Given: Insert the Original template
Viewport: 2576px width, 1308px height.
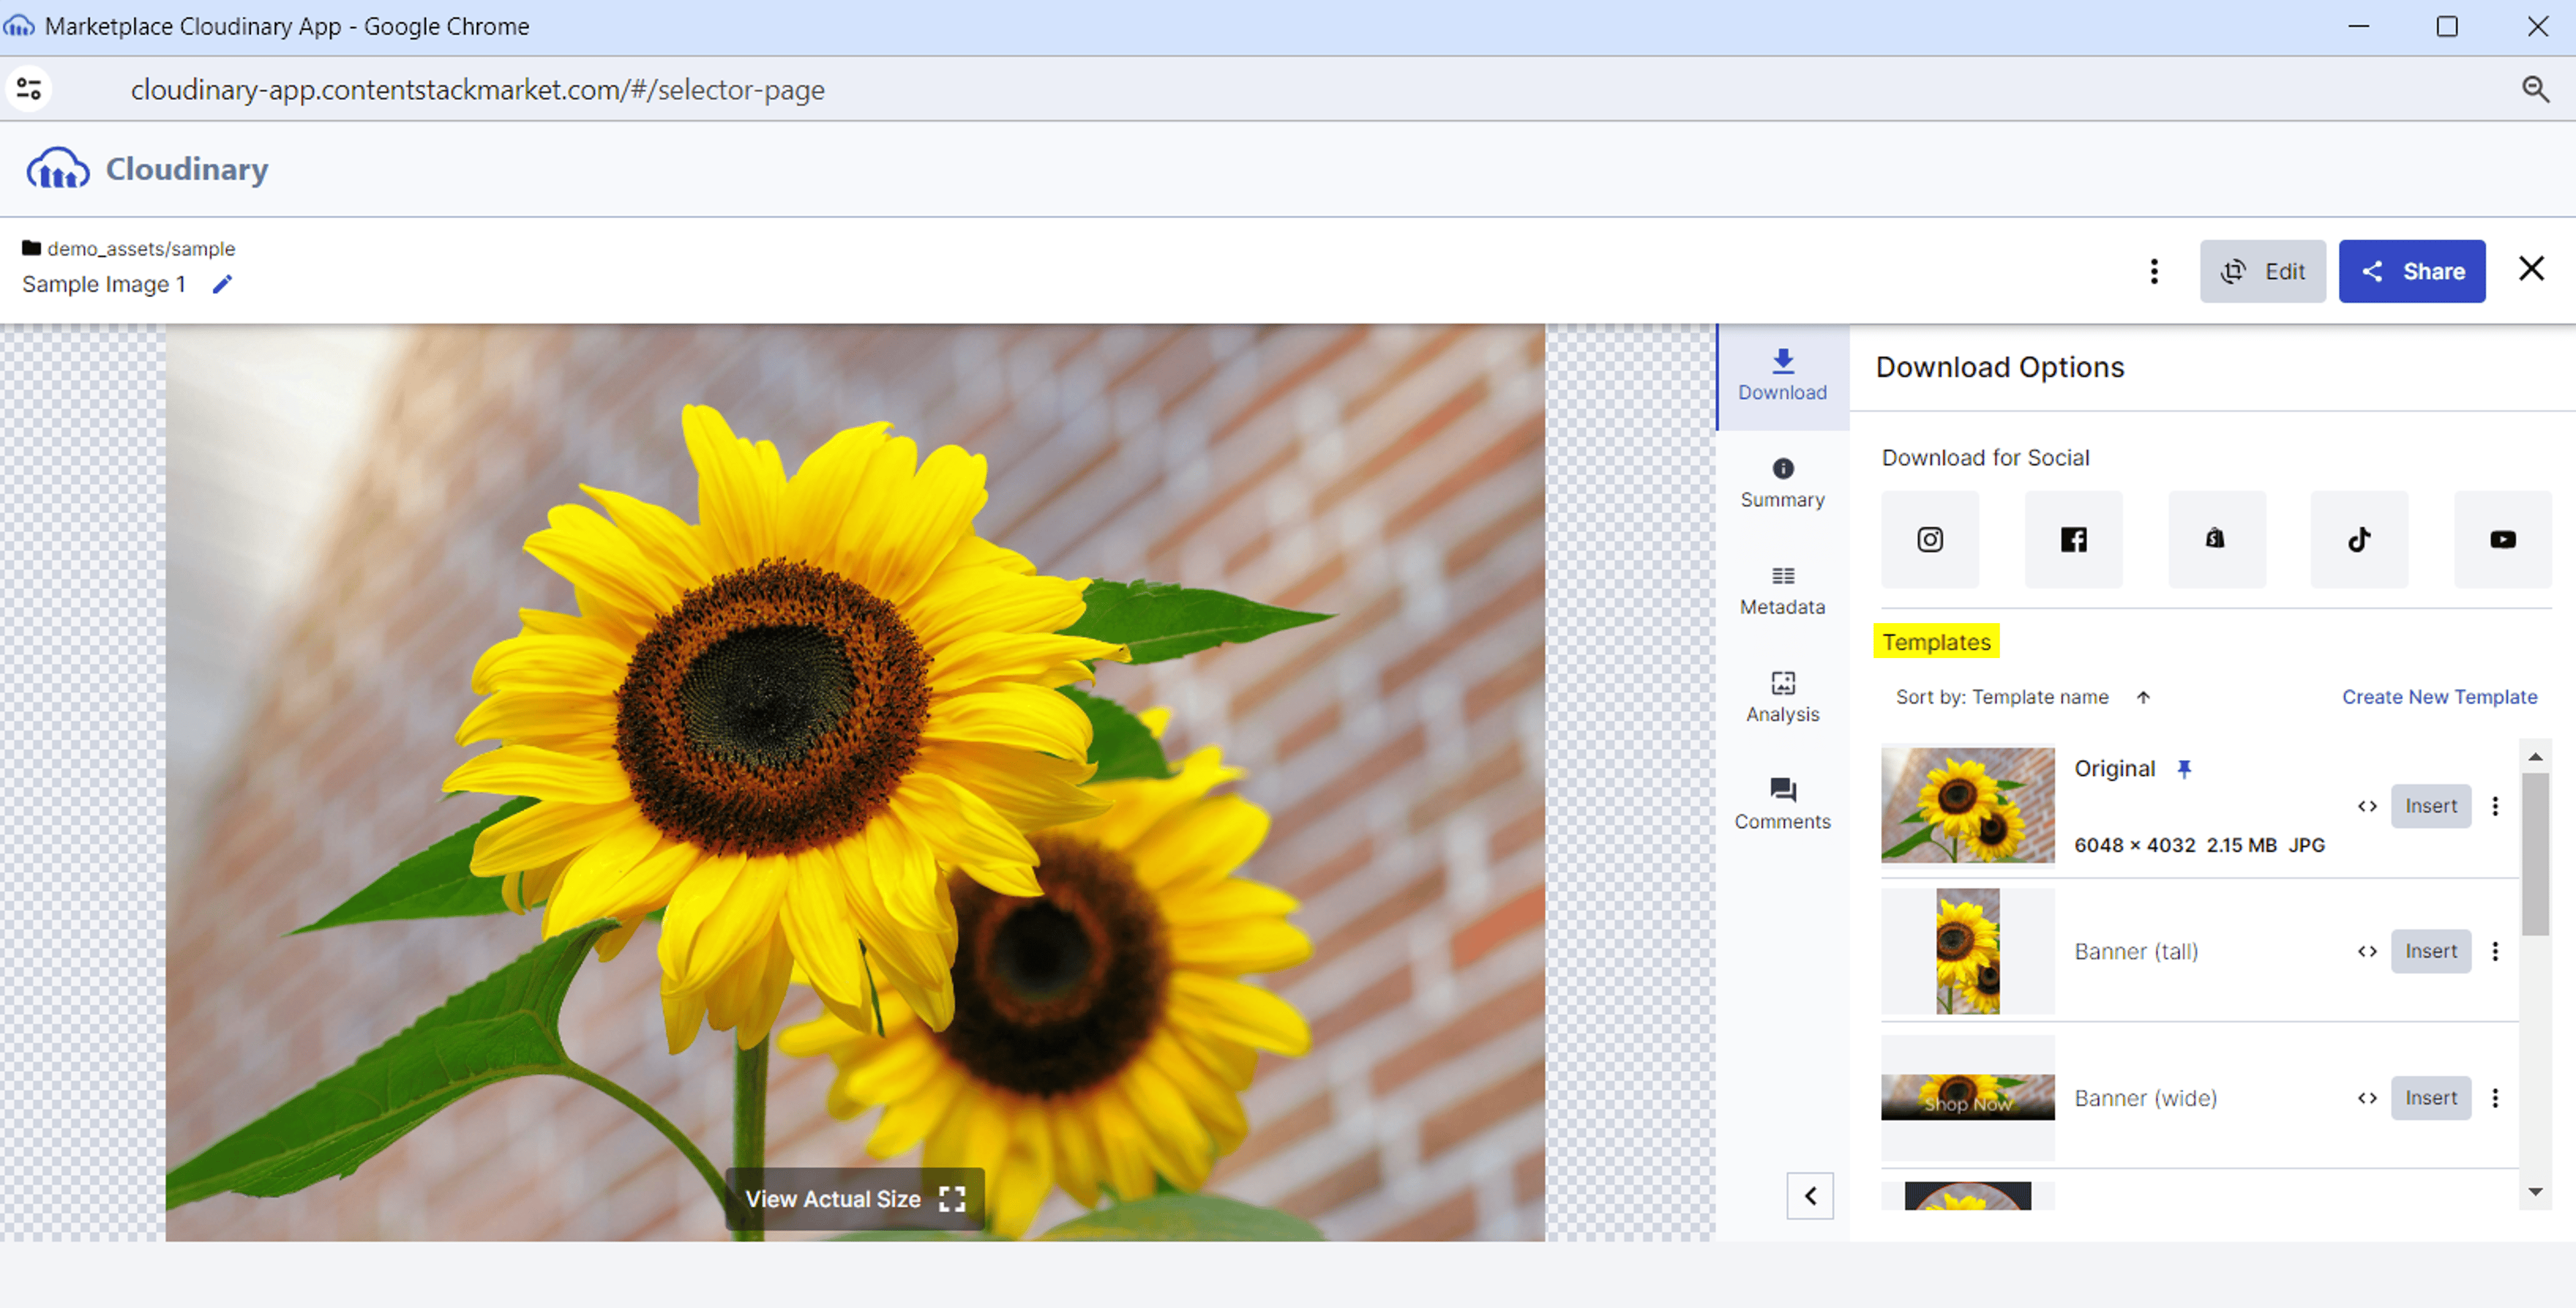Looking at the screenshot, I should [x=2430, y=806].
